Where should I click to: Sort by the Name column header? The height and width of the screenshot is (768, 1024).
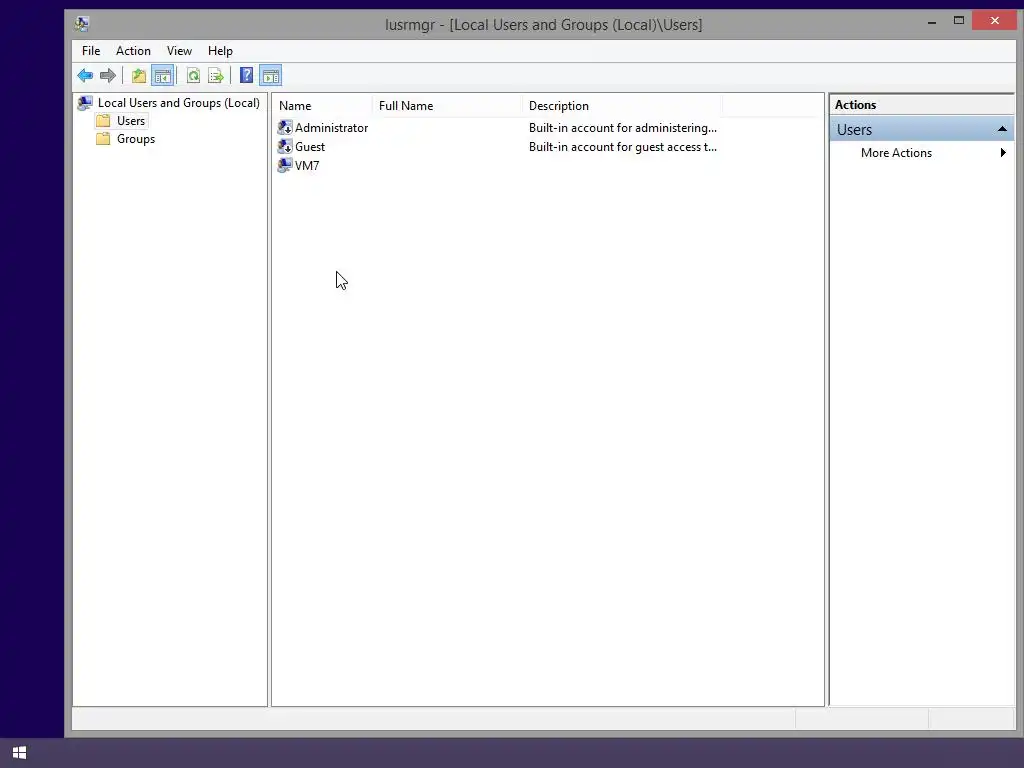pos(323,106)
